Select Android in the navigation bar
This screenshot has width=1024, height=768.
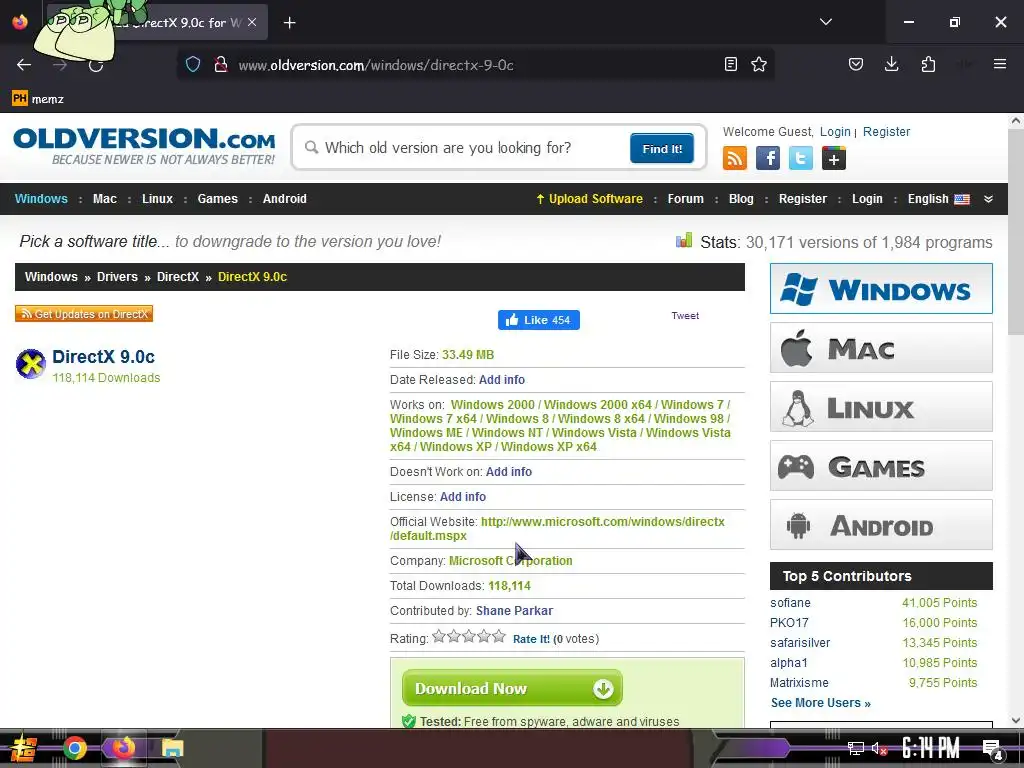point(285,199)
